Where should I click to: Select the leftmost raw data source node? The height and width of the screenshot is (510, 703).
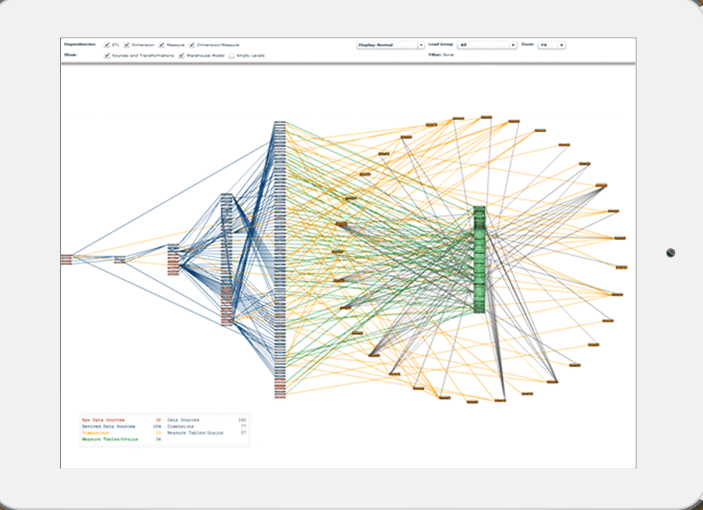tap(66, 258)
